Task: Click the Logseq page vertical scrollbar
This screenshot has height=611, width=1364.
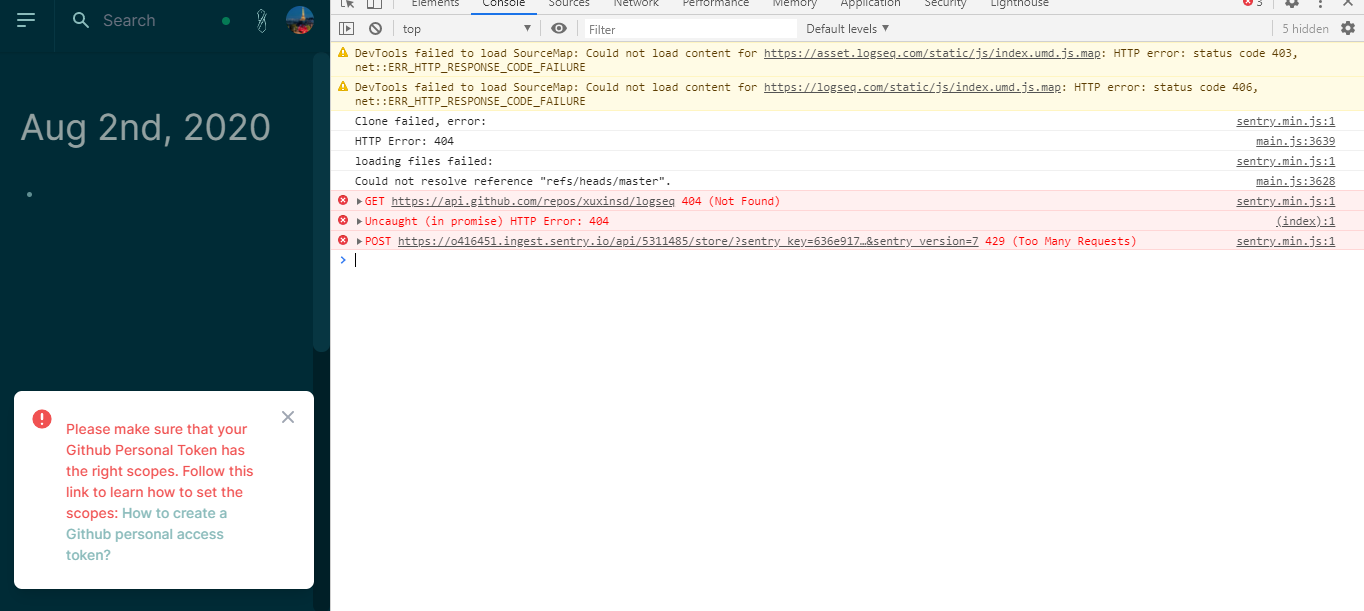Action: [321, 200]
